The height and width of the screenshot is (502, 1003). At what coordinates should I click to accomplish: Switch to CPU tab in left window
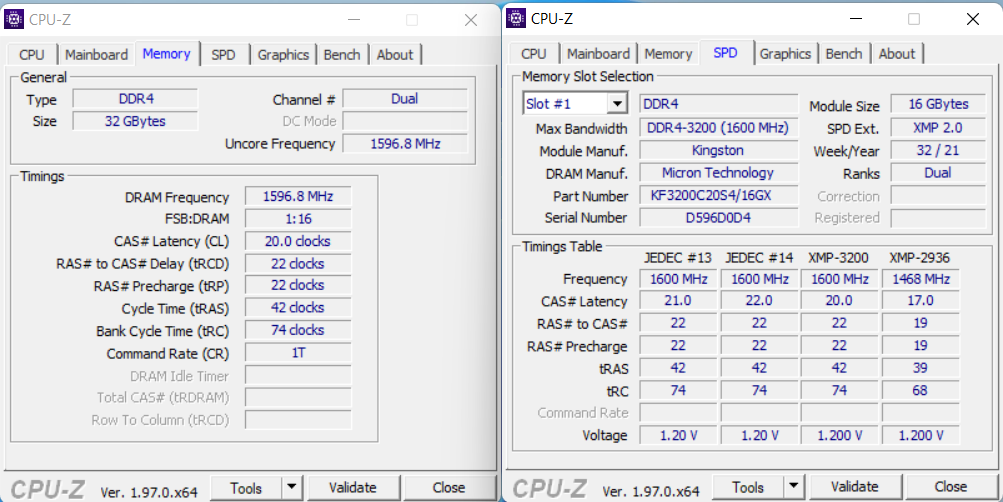32,55
